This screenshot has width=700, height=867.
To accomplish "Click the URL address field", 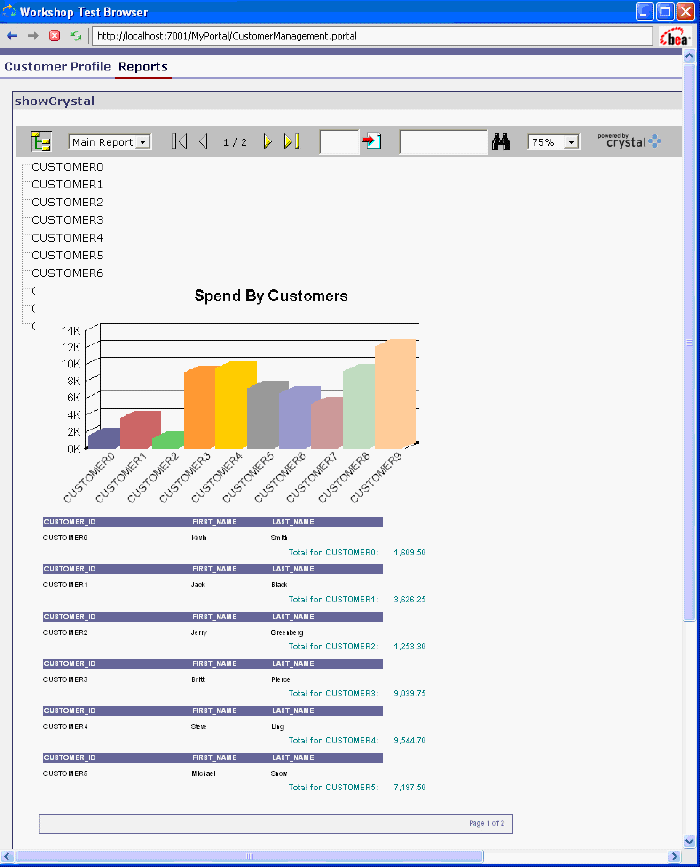I will (372, 36).
